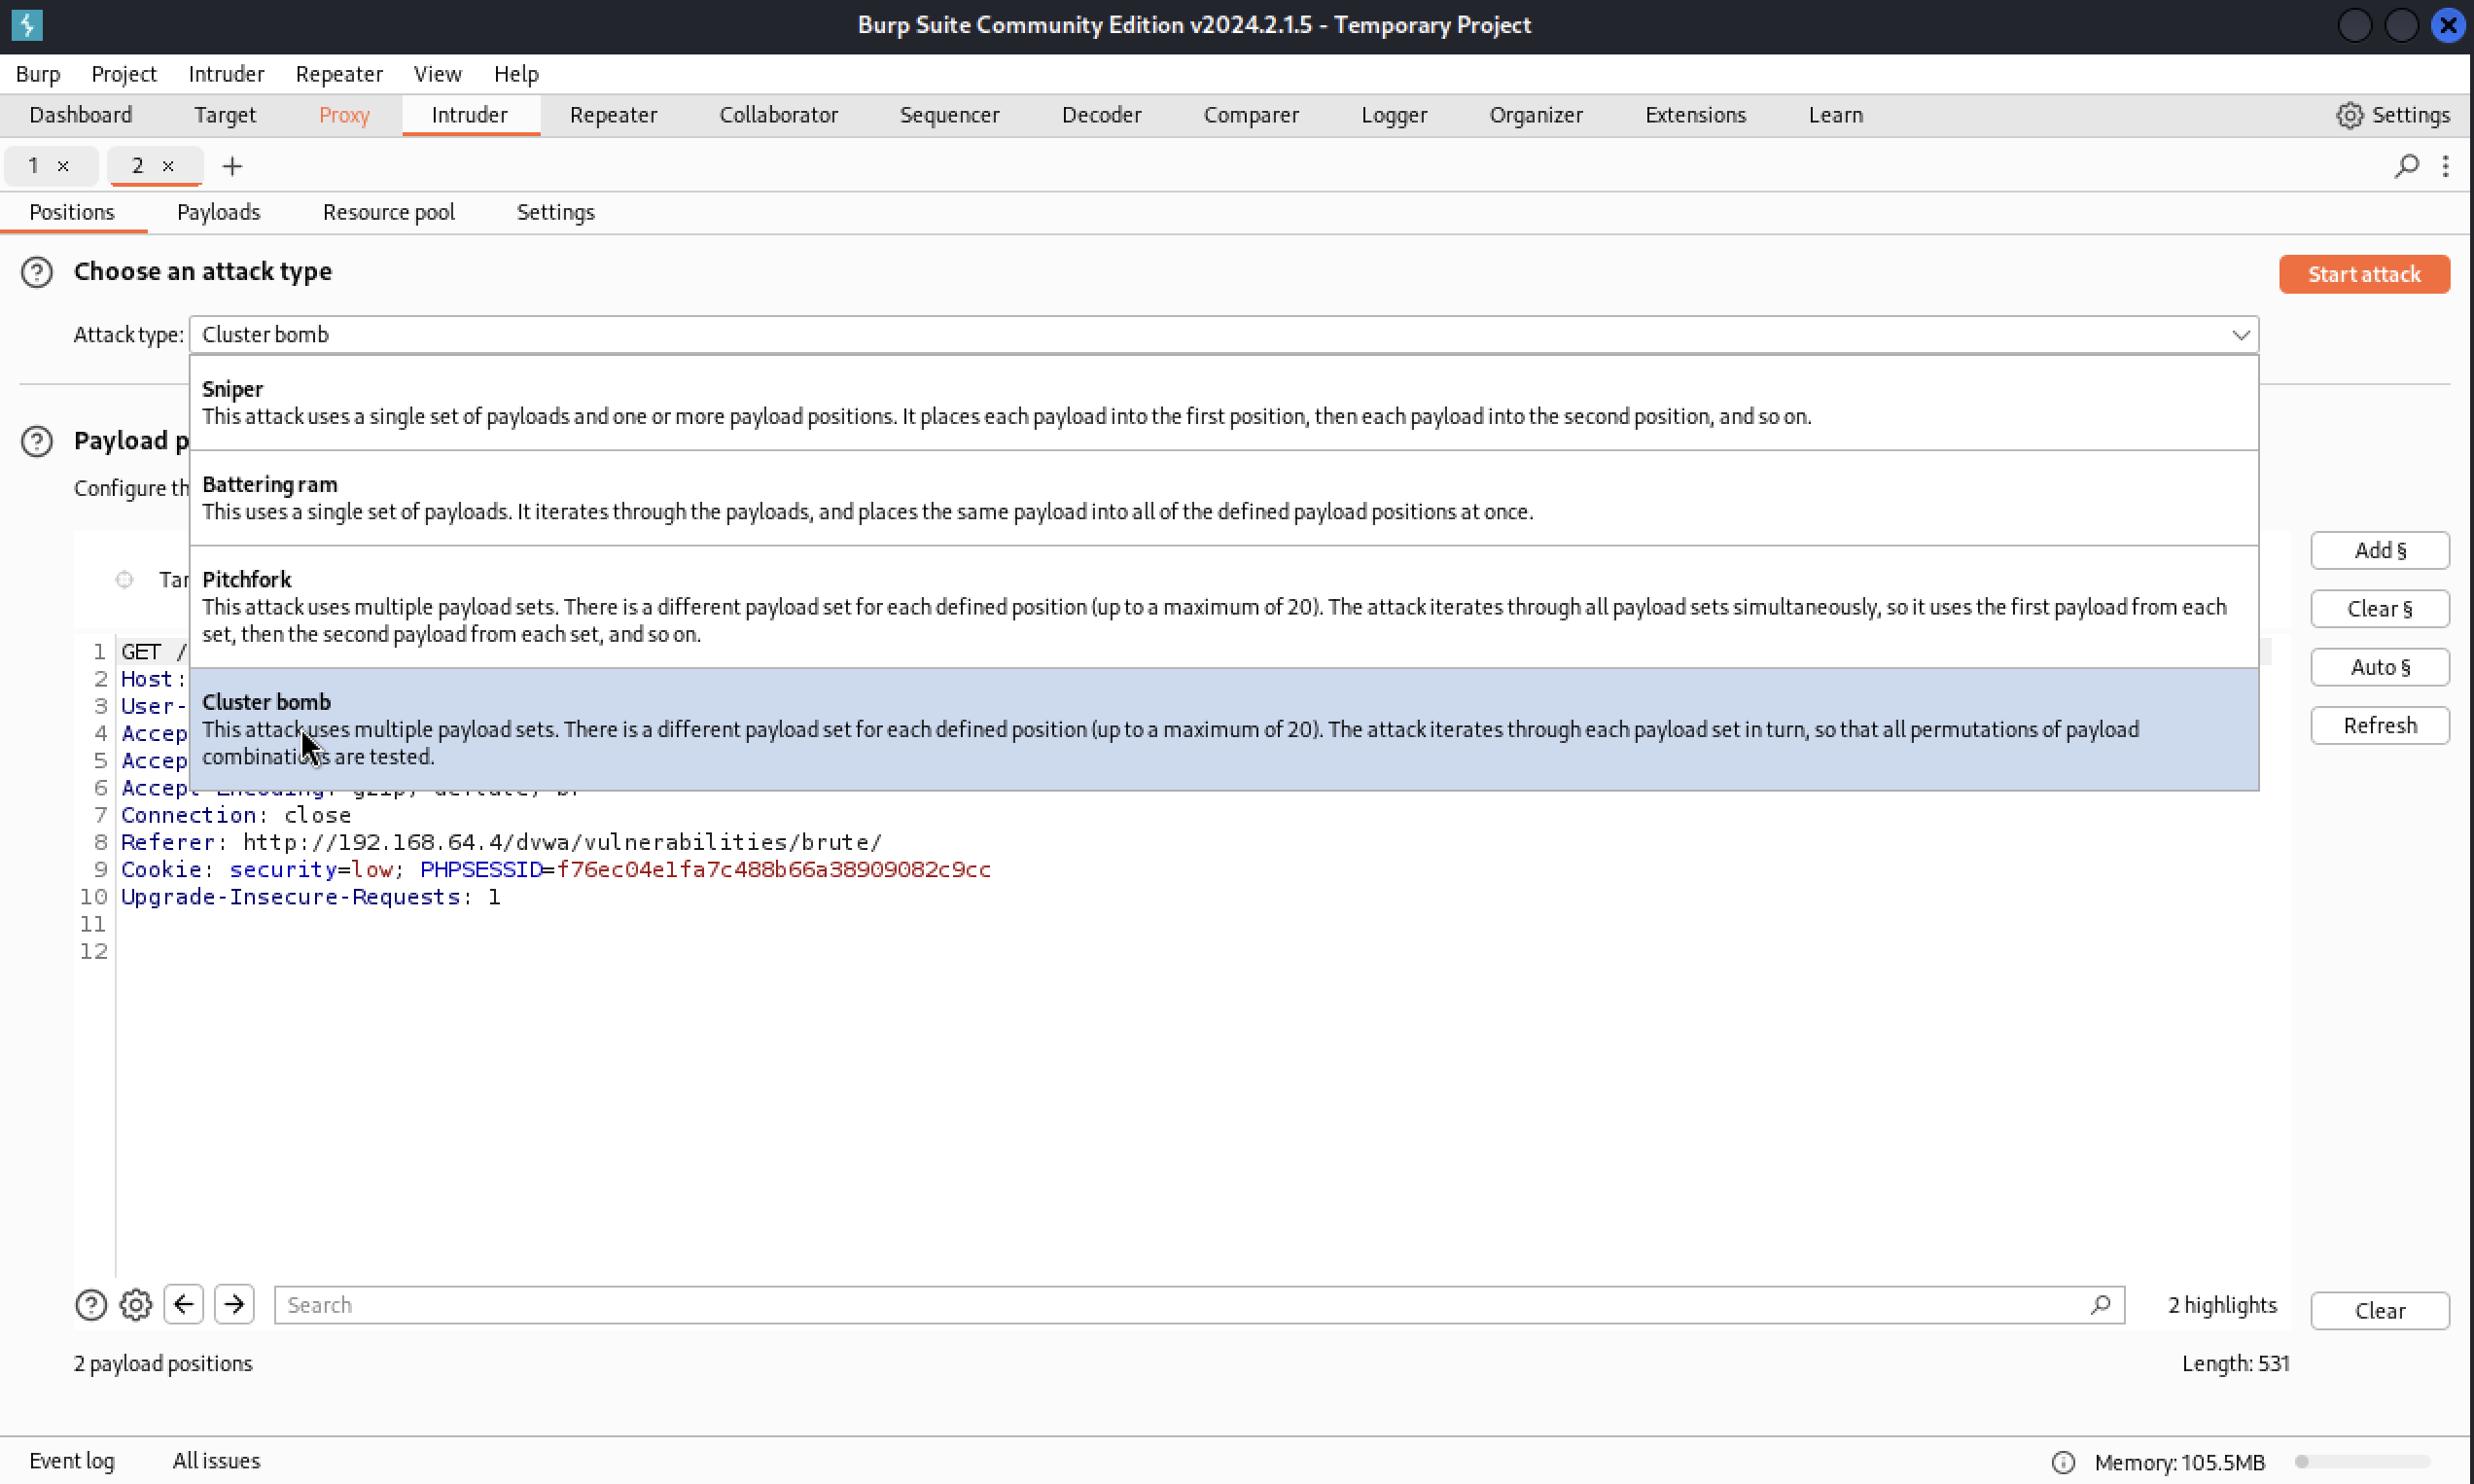Open Settings gear icon in main toolbar
This screenshot has width=2474, height=1484.
(x=2349, y=115)
